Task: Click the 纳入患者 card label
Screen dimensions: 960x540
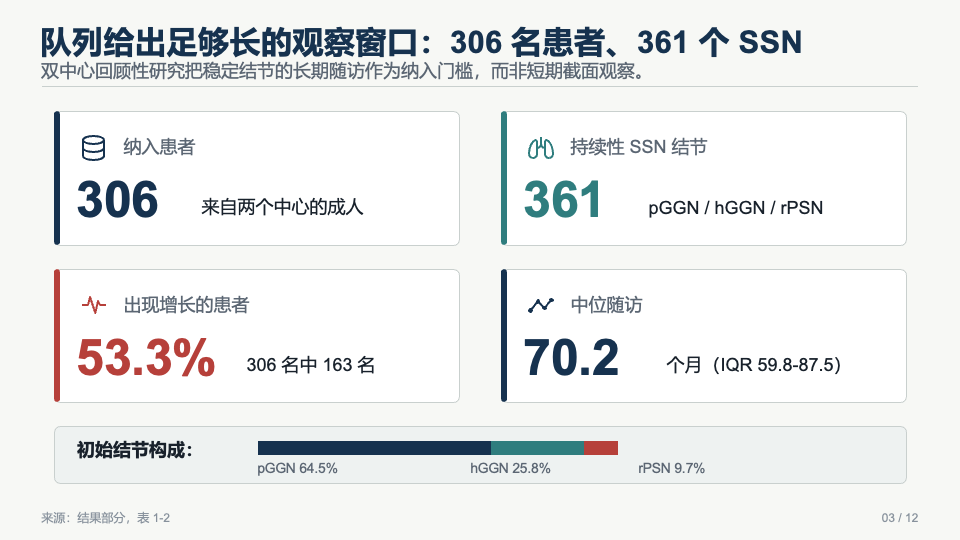Action: tap(159, 147)
